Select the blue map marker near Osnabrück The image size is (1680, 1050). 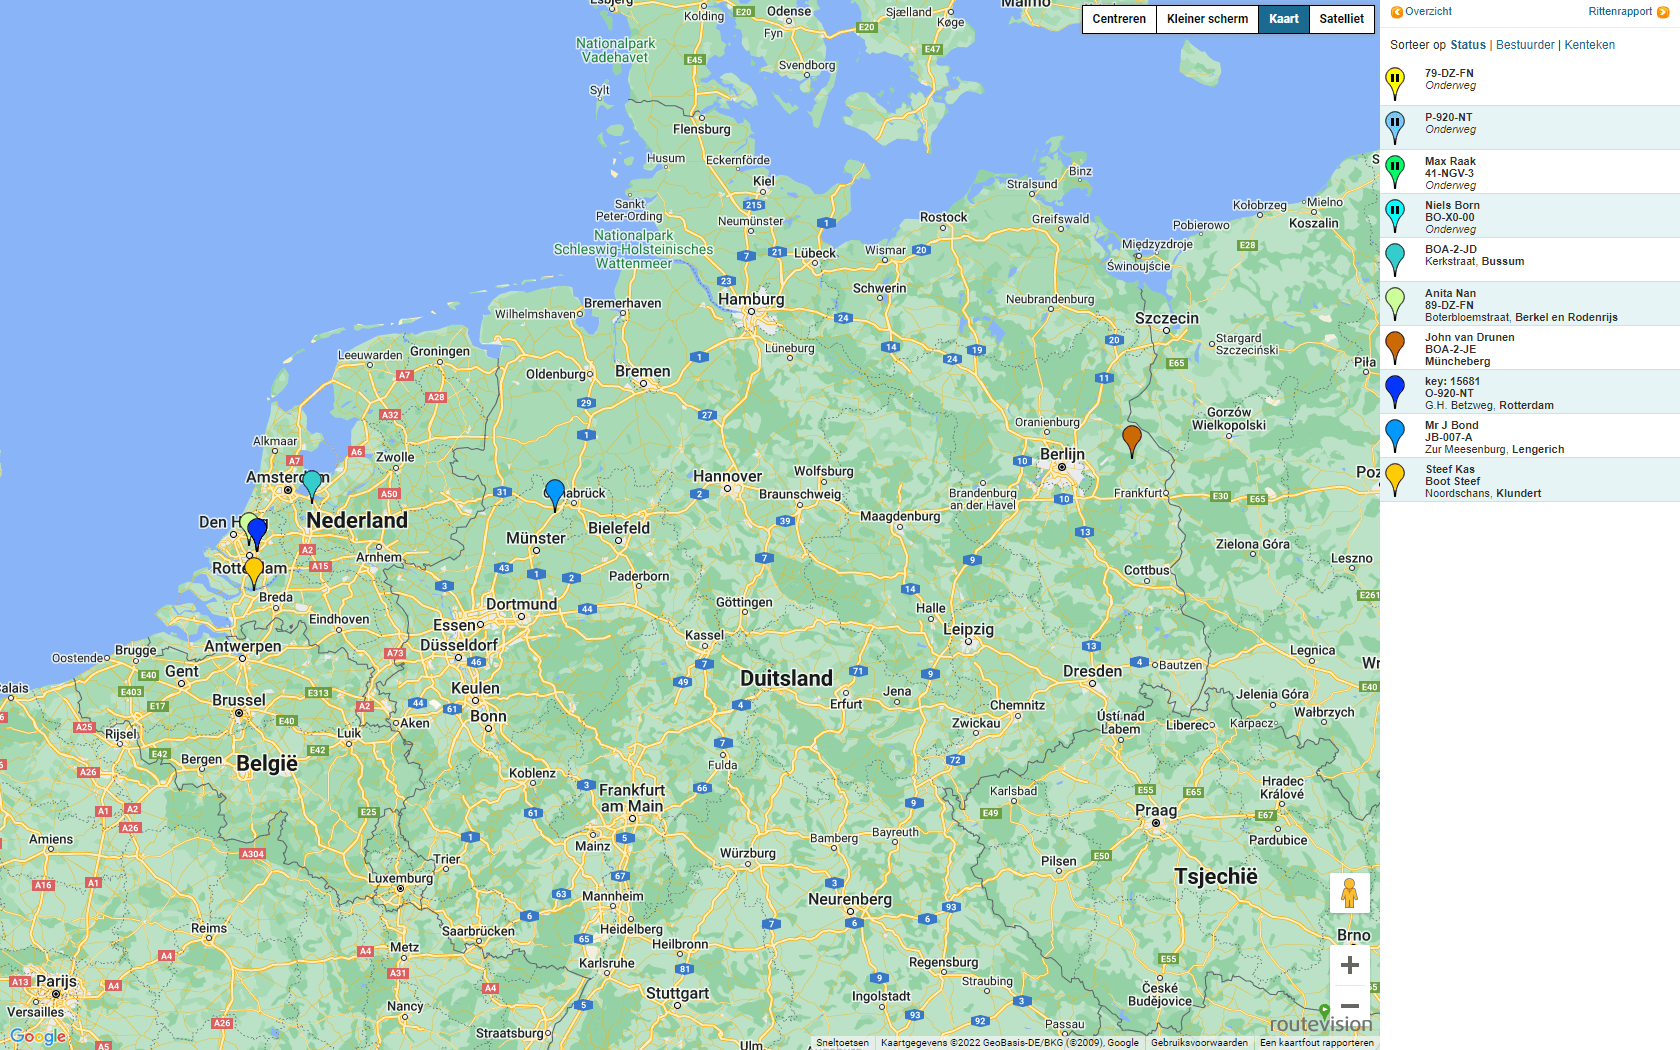[555, 494]
